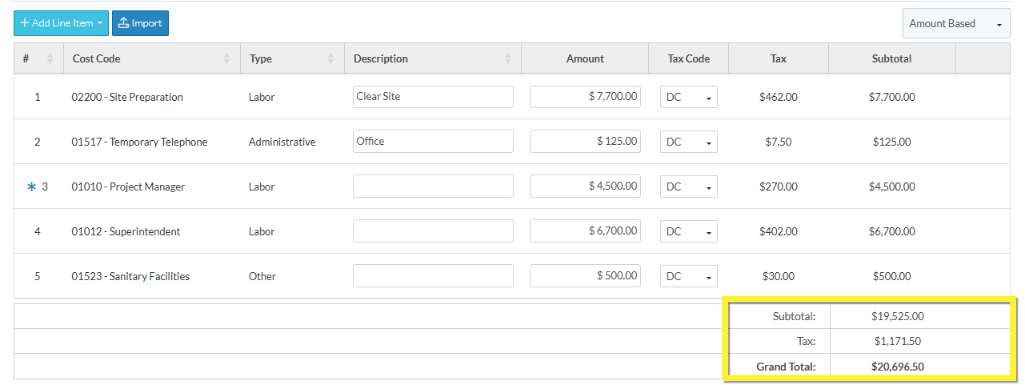Click the Clear Site description field
The width and height of the screenshot is (1025, 385).
(x=433, y=97)
